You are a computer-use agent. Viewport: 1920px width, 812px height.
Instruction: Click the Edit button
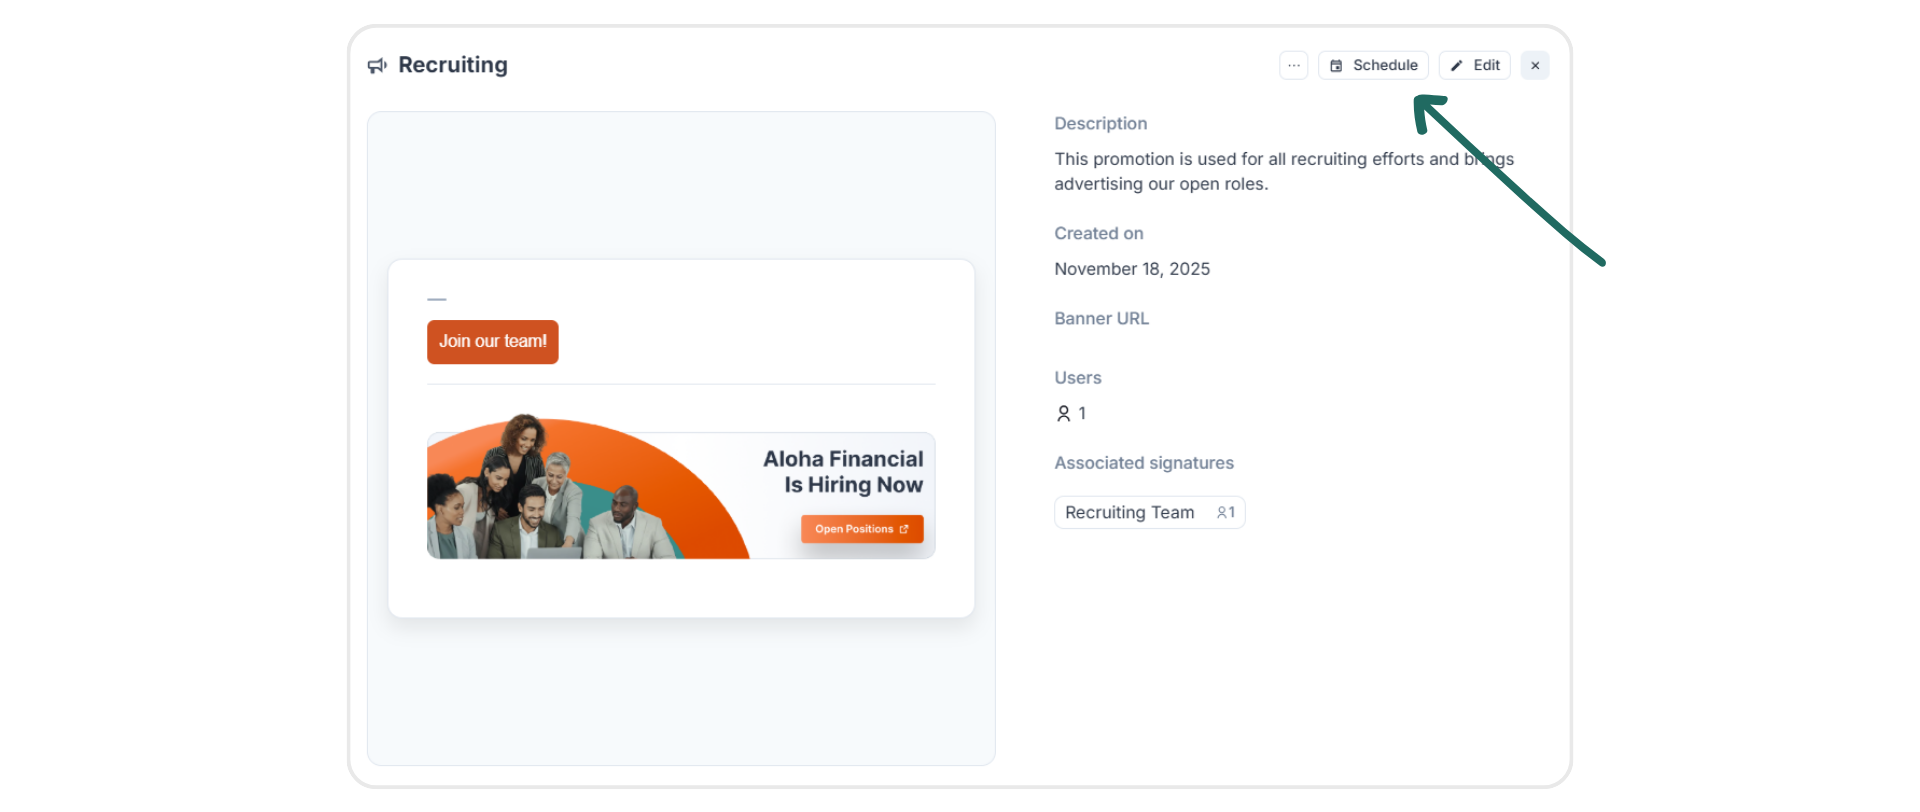[x=1474, y=65]
